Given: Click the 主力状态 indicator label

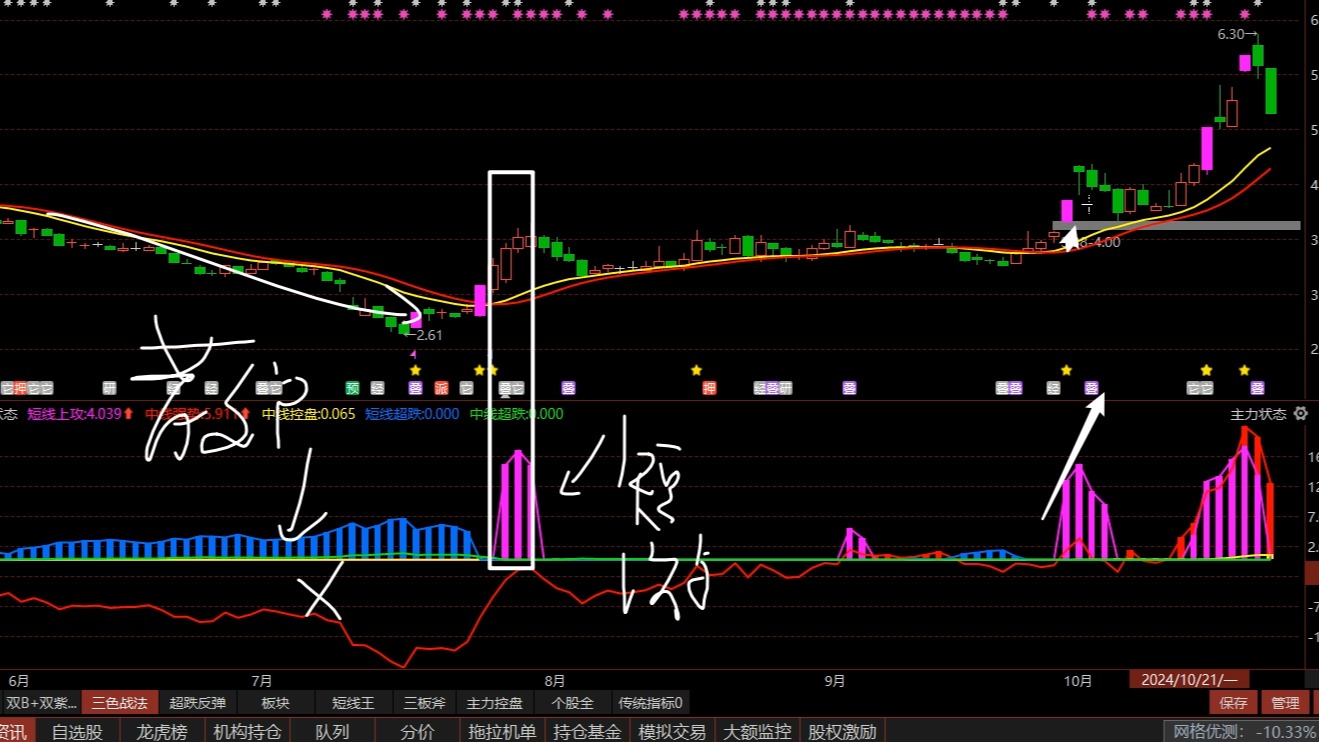Looking at the screenshot, I should click(x=1258, y=413).
